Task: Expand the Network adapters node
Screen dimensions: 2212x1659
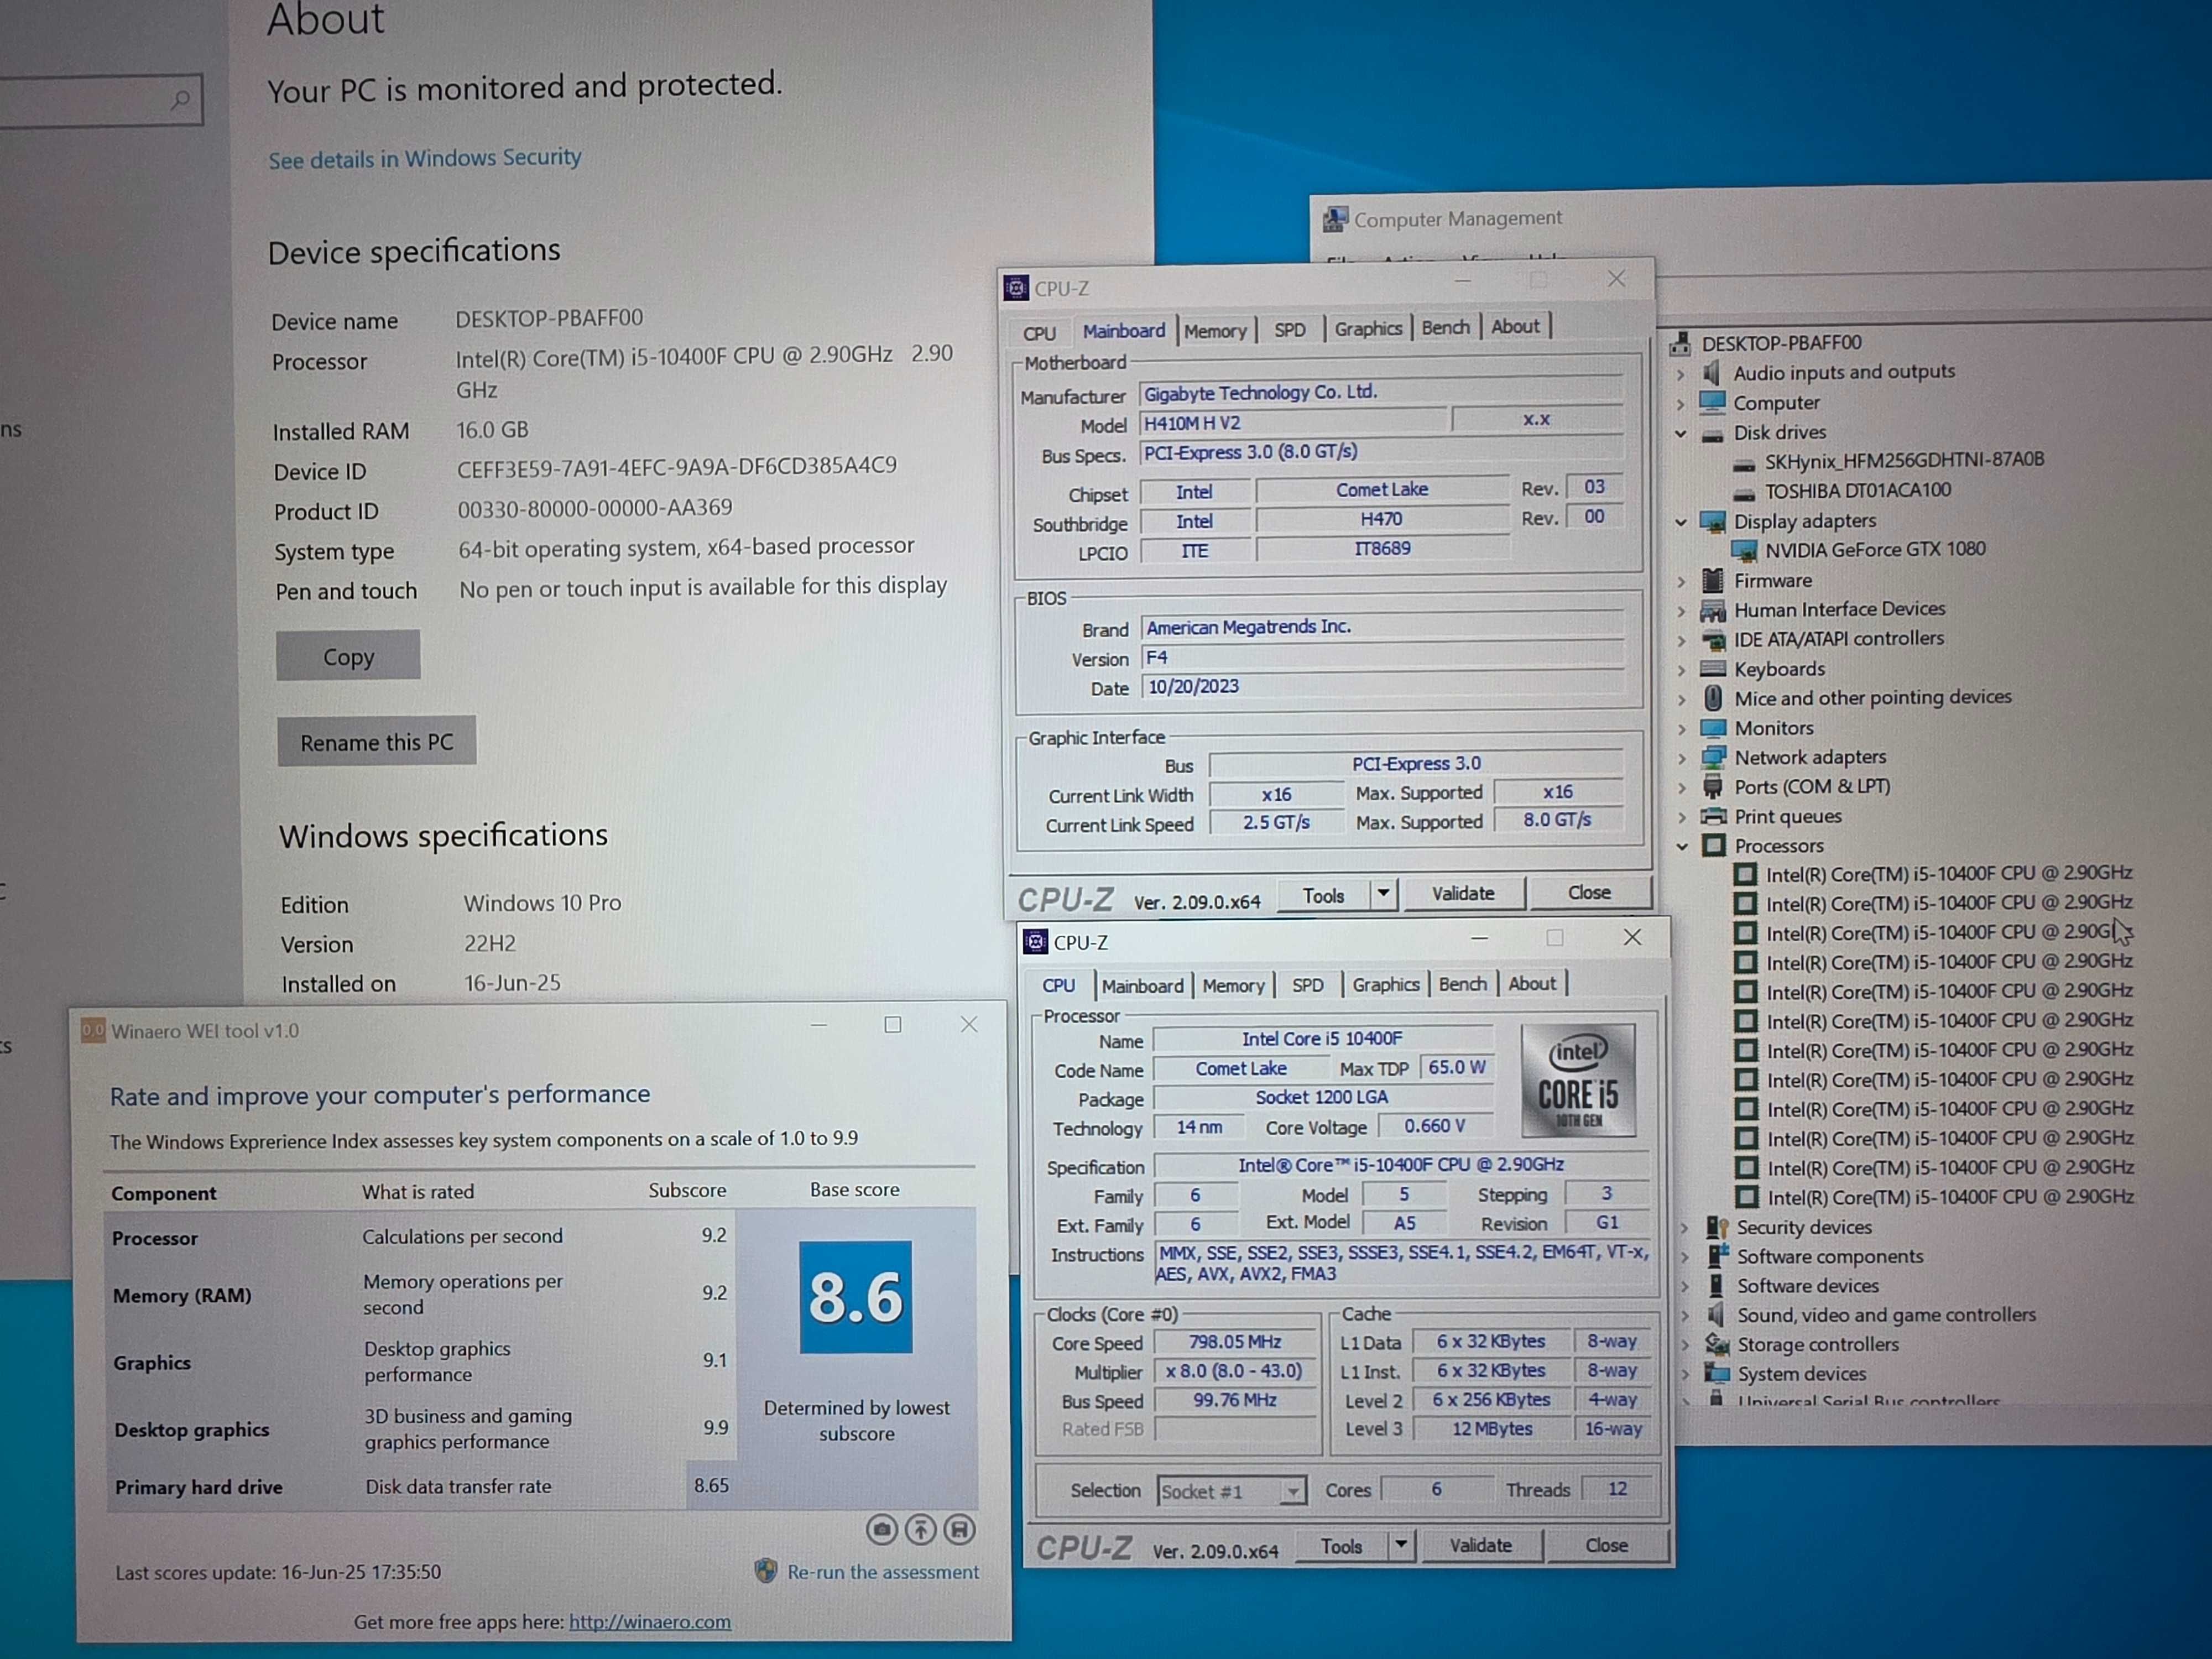Action: (1682, 758)
